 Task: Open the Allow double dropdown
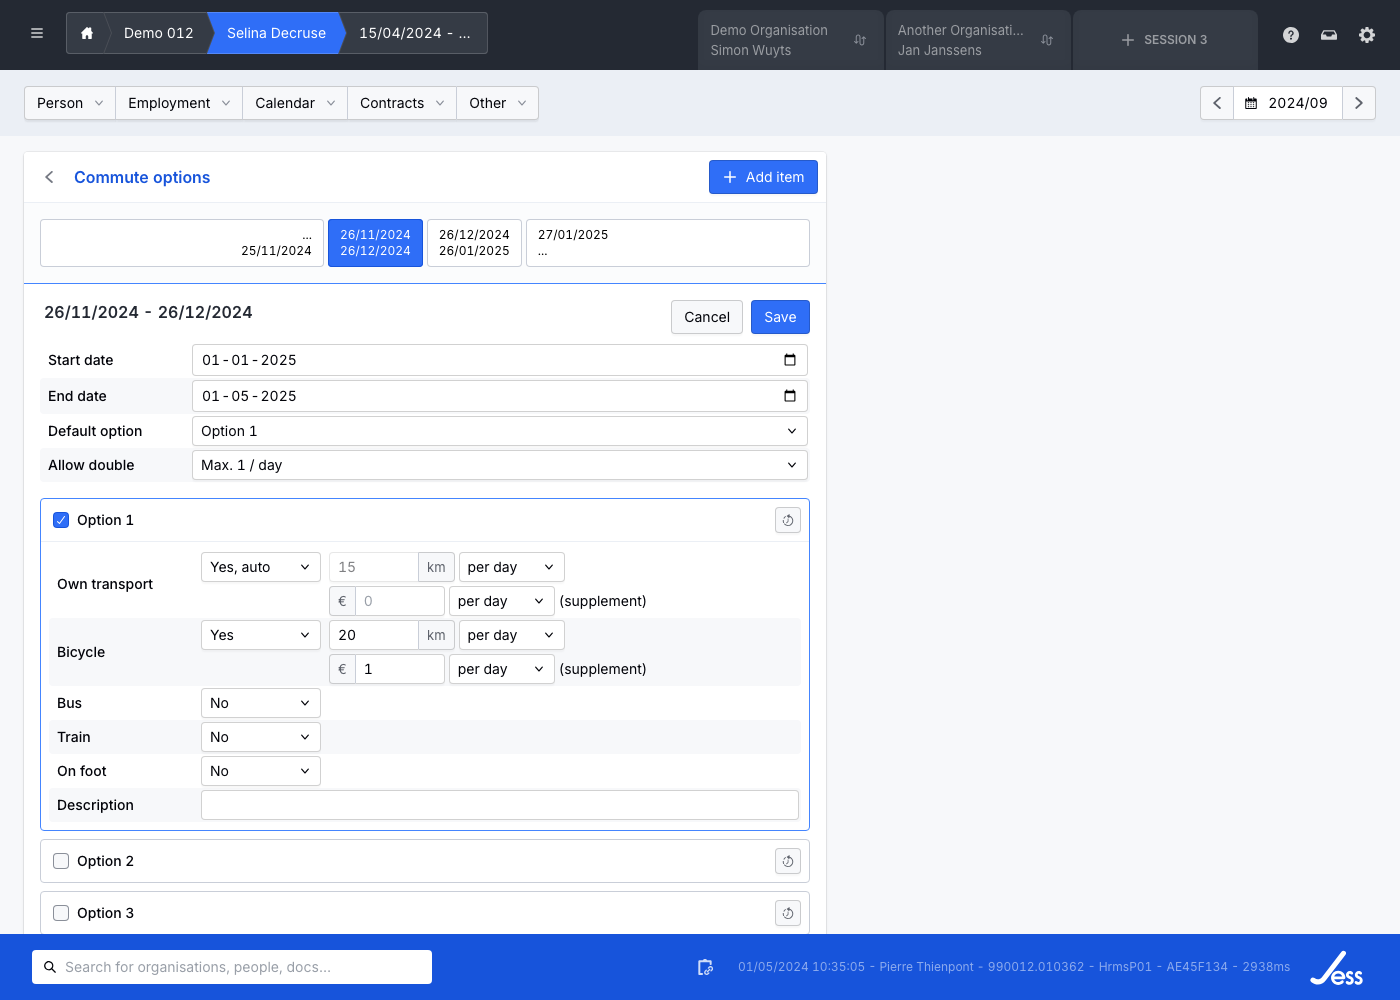coord(499,465)
